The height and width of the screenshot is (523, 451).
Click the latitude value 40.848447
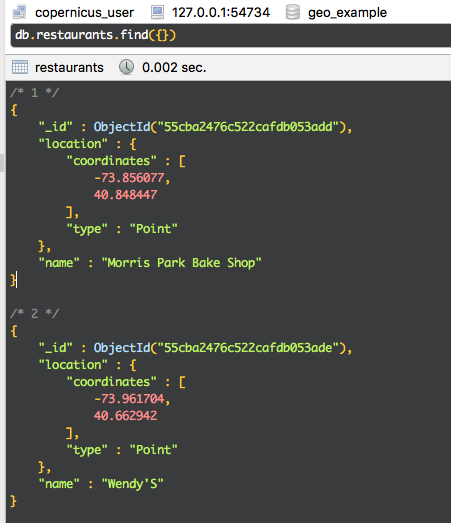coord(125,195)
